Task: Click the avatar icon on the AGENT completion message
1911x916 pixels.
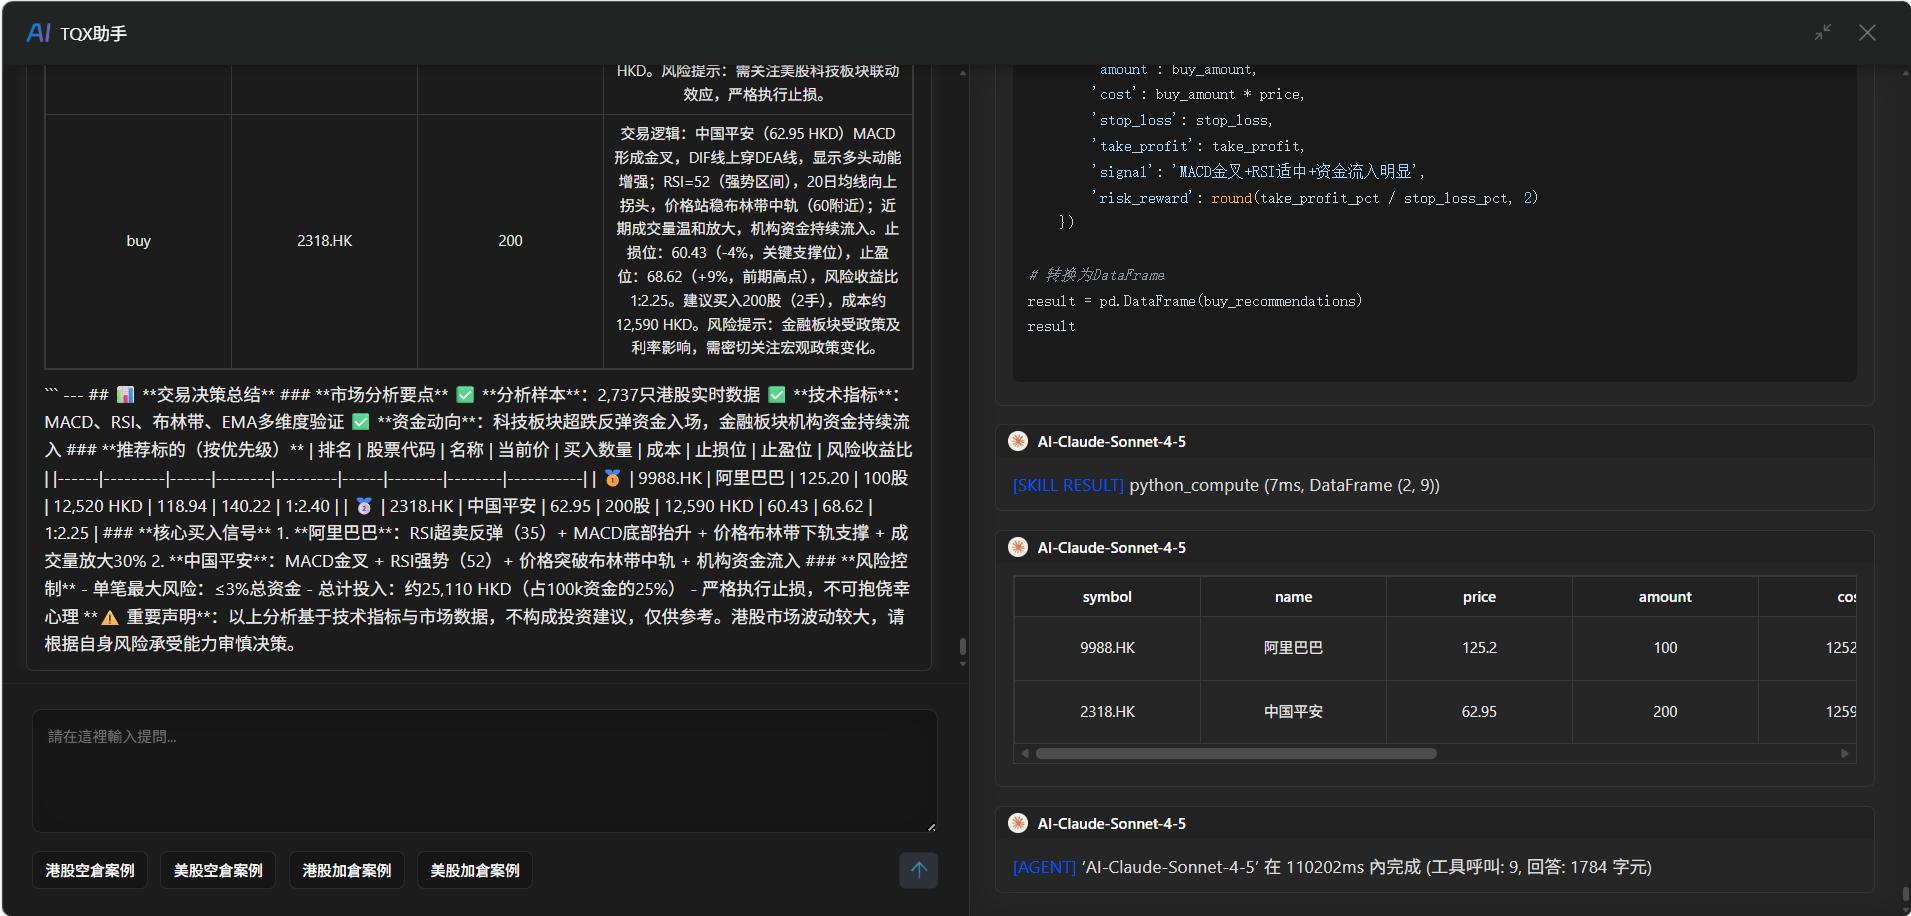Action: (x=1018, y=823)
